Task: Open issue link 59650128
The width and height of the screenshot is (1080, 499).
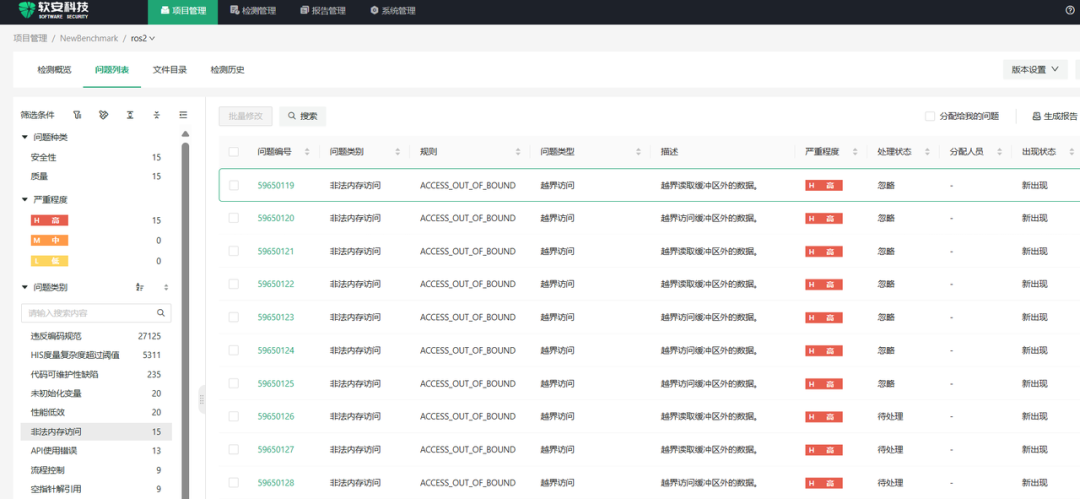Action: coord(276,482)
